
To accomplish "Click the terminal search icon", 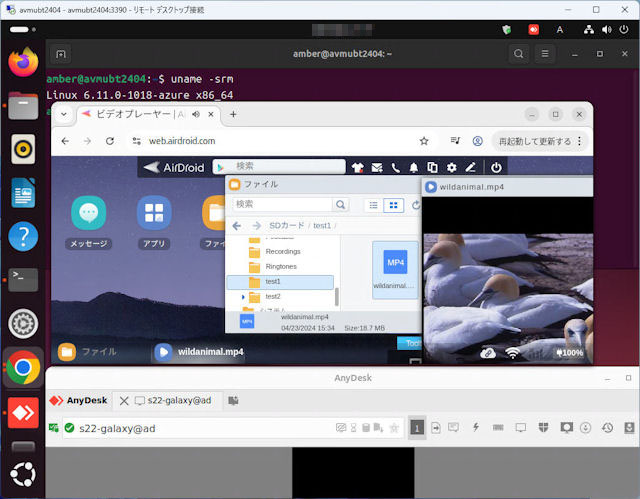I will coord(519,54).
